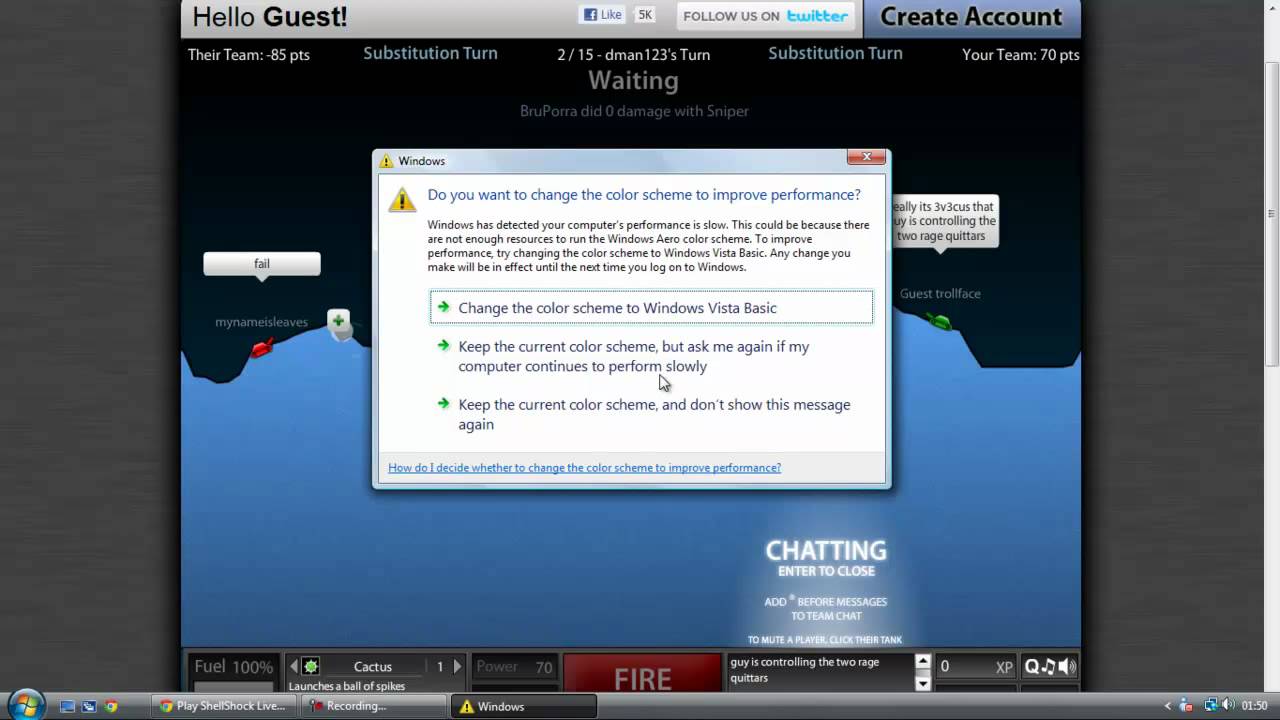This screenshot has width=1280, height=720.
Task: Open the Cactus weapon selector label
Action: point(373,666)
